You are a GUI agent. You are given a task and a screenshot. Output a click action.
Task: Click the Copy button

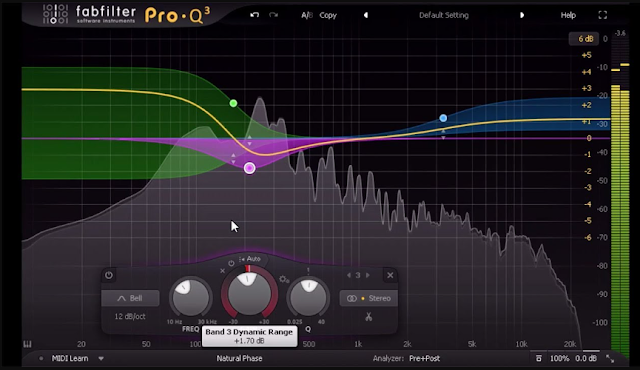(x=328, y=15)
